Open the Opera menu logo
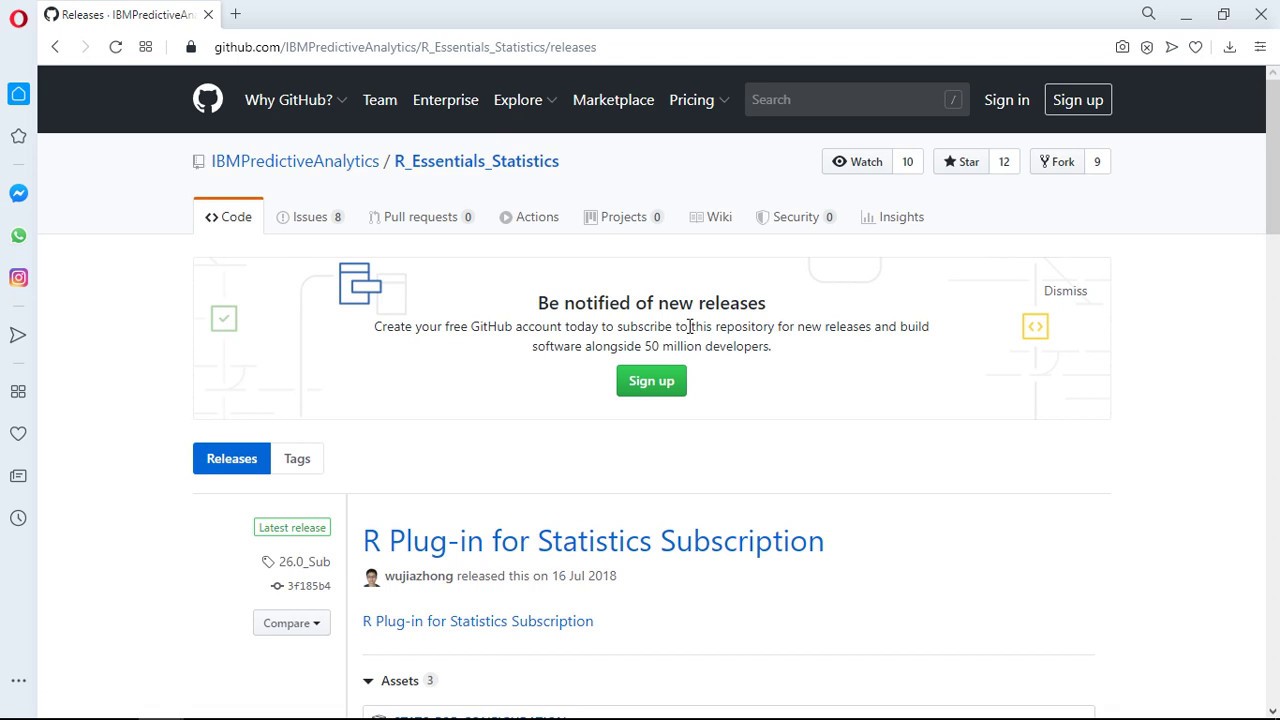 coord(18,19)
